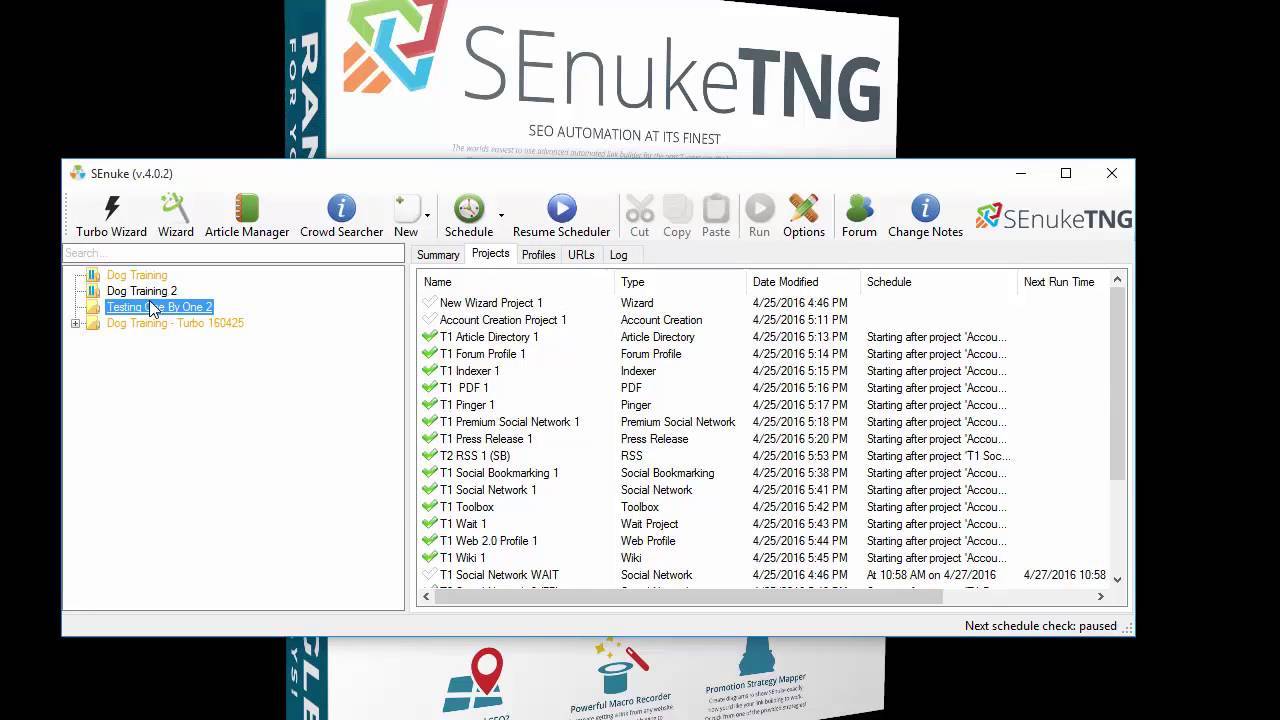Click the T1 Wiki 1 status checkmark
The image size is (1280, 720).
[430, 558]
